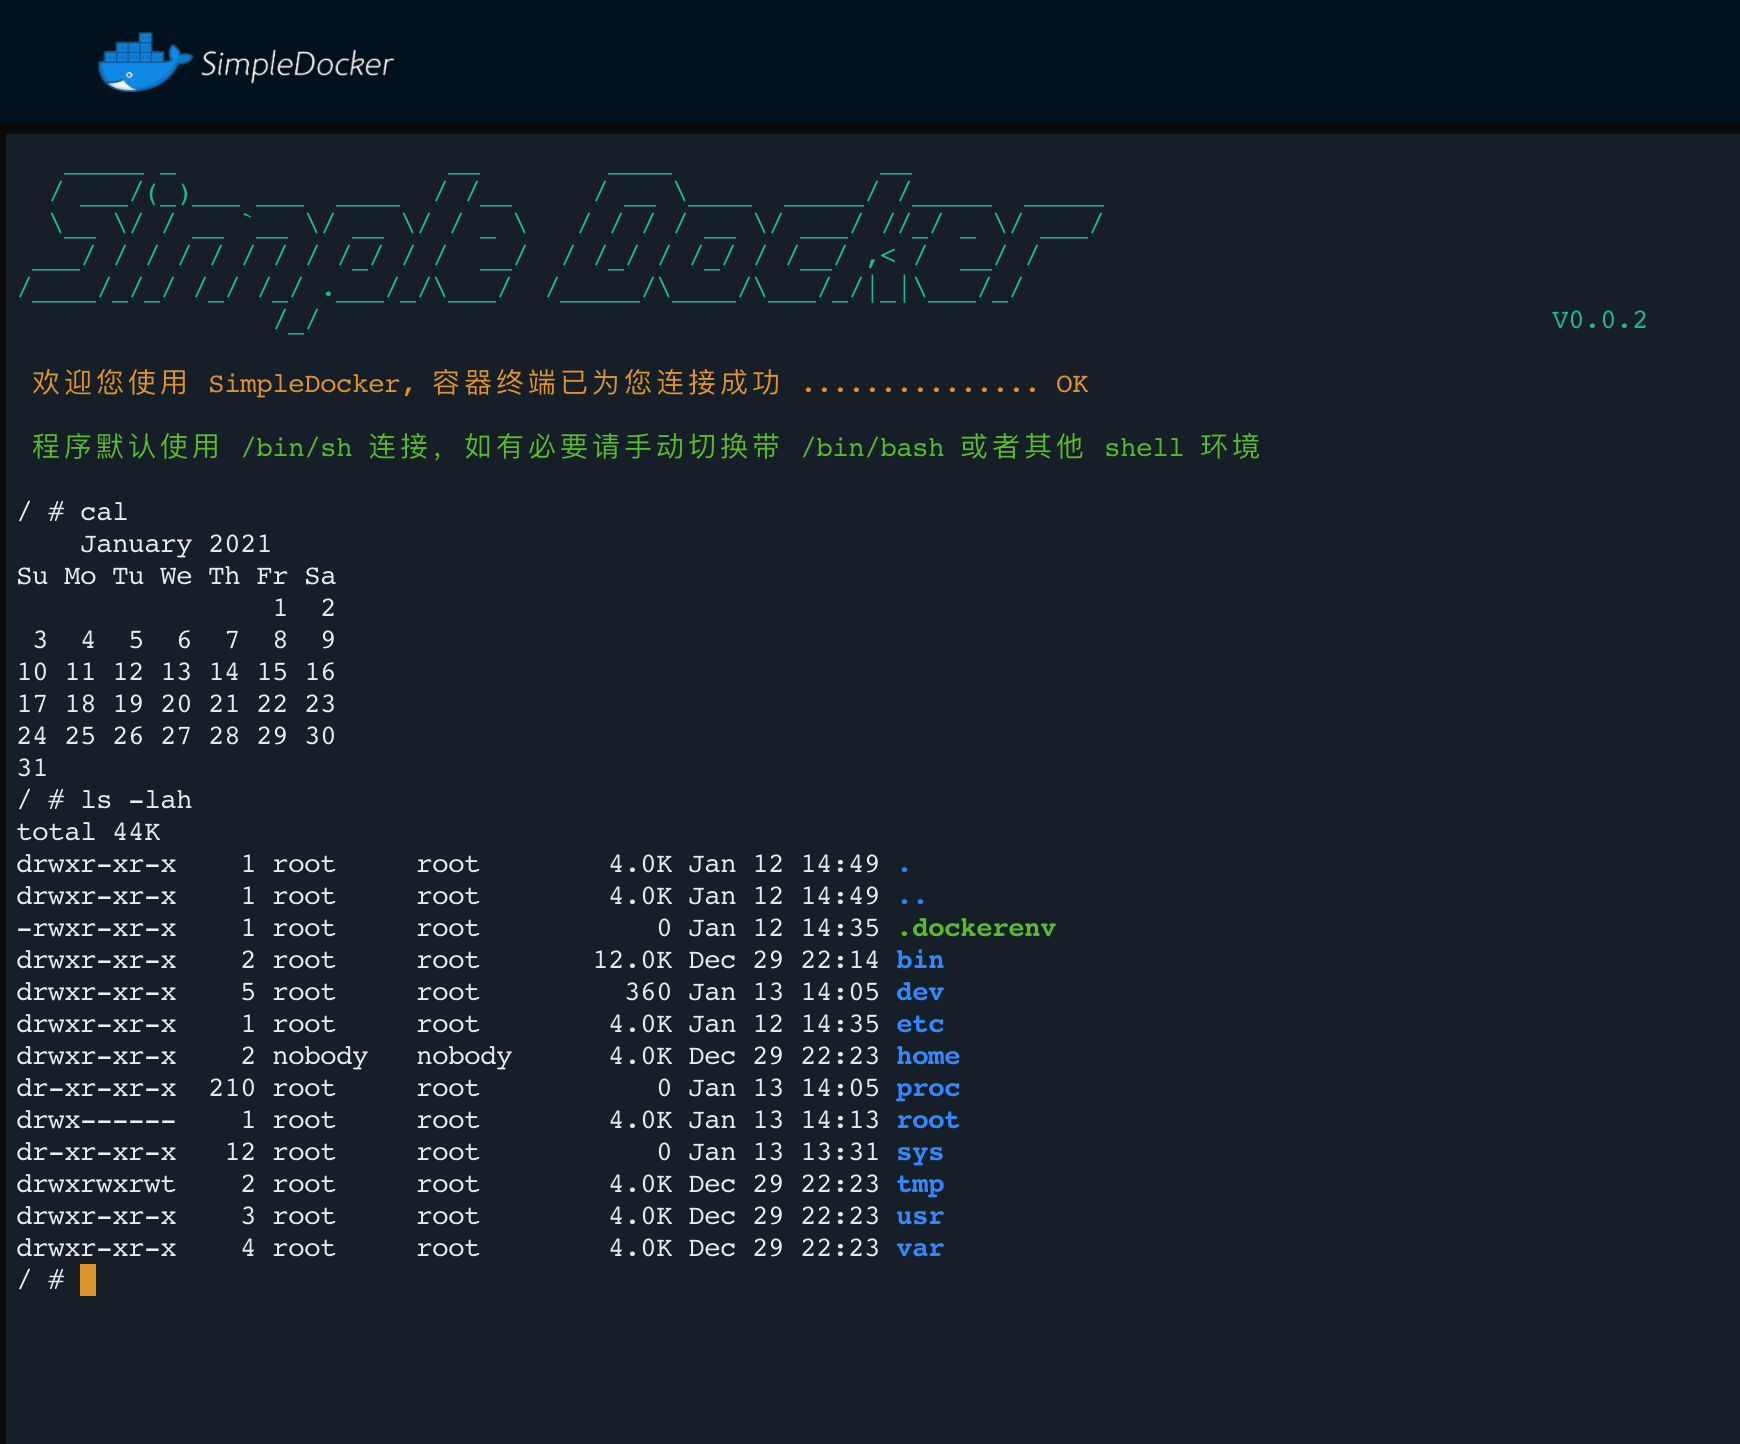Click the usr directory name
1740x1444 pixels.
920,1216
